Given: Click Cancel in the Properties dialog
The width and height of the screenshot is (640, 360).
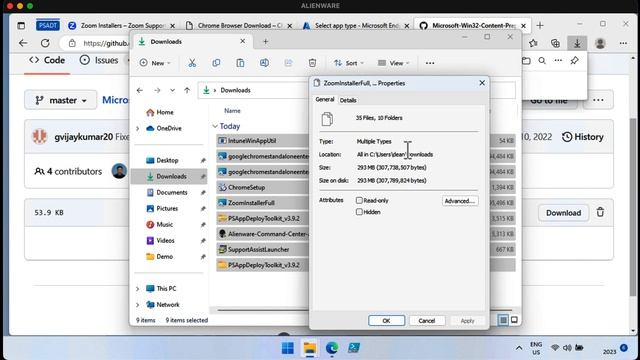Looking at the screenshot, I should coord(427,320).
